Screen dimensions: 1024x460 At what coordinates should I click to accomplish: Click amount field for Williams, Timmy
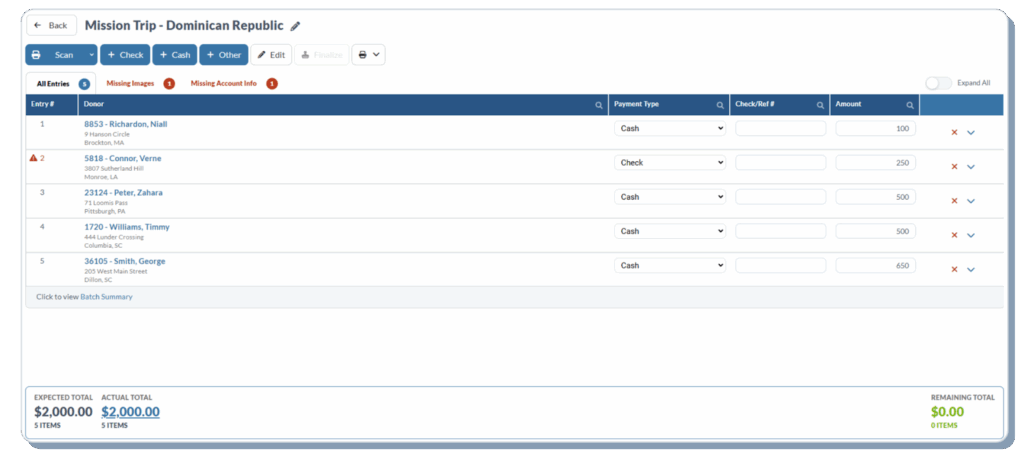pyautogui.click(x=876, y=231)
